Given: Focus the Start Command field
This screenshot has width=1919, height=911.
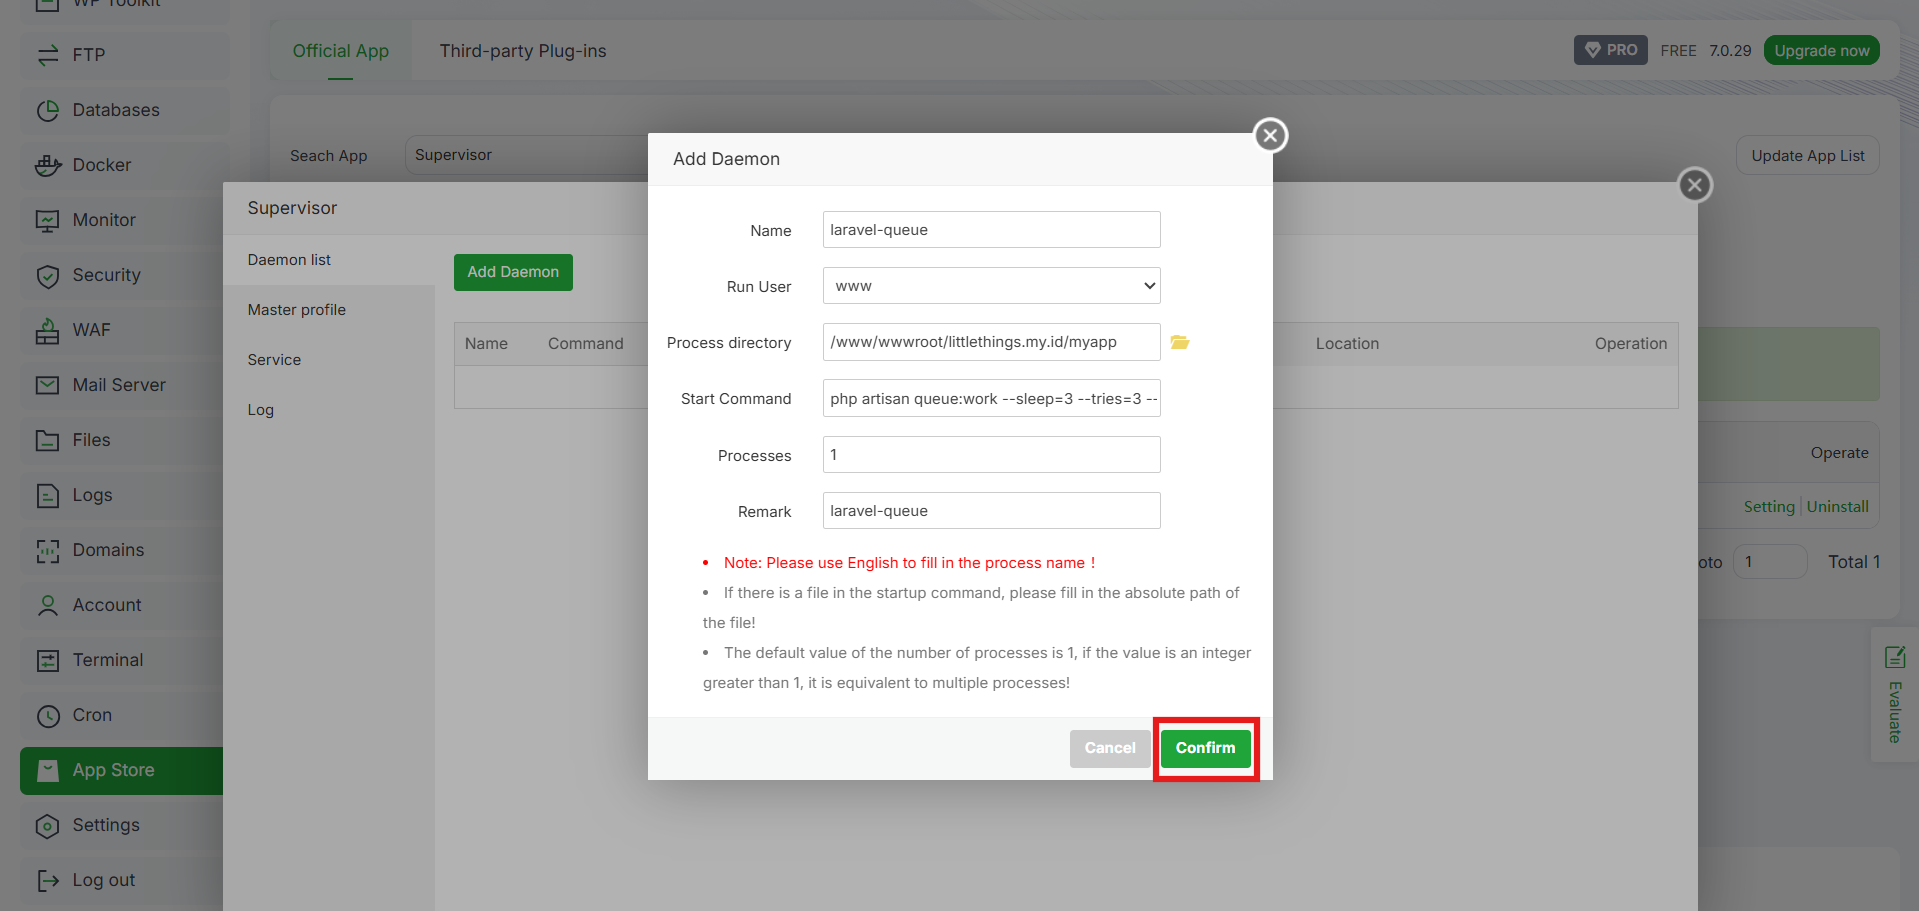Looking at the screenshot, I should 991,398.
